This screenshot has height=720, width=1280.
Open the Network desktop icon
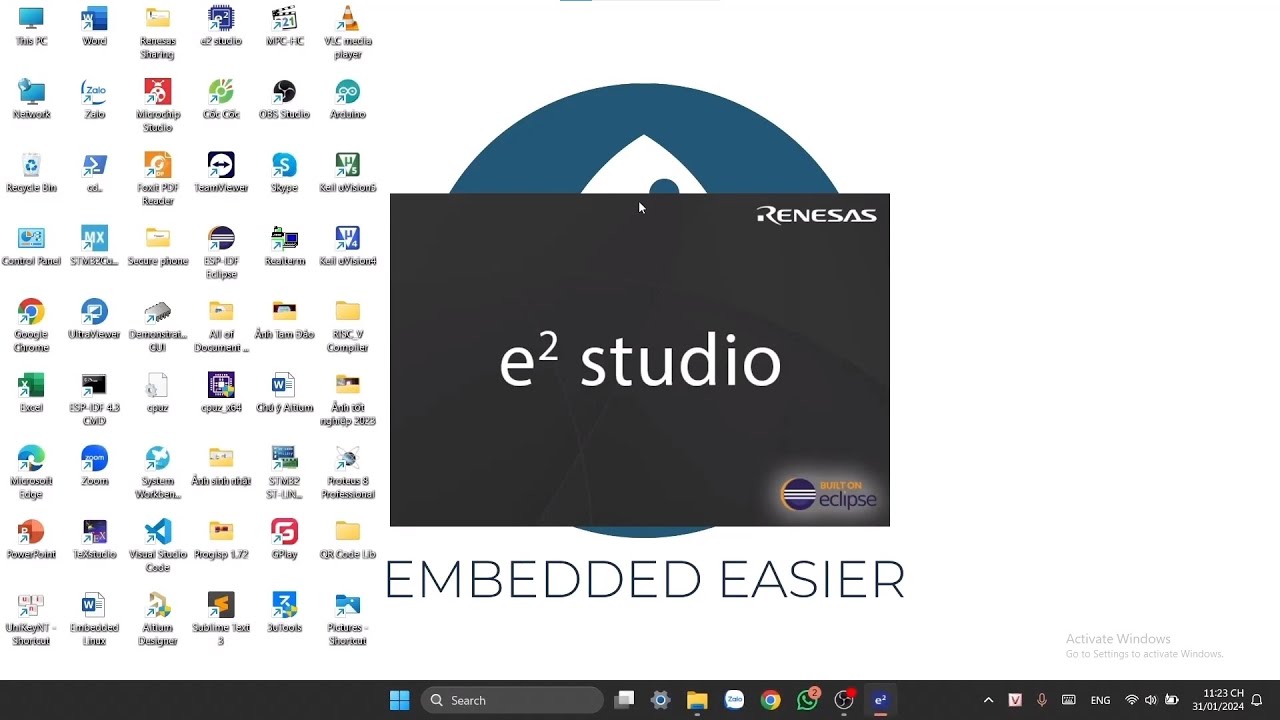click(x=31, y=99)
